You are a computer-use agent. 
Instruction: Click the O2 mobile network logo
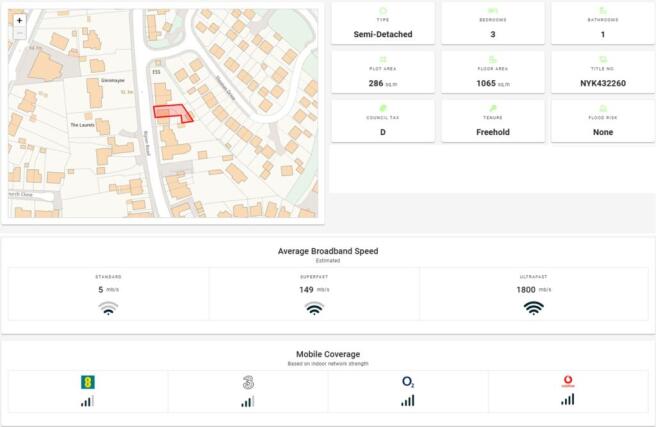(x=408, y=381)
